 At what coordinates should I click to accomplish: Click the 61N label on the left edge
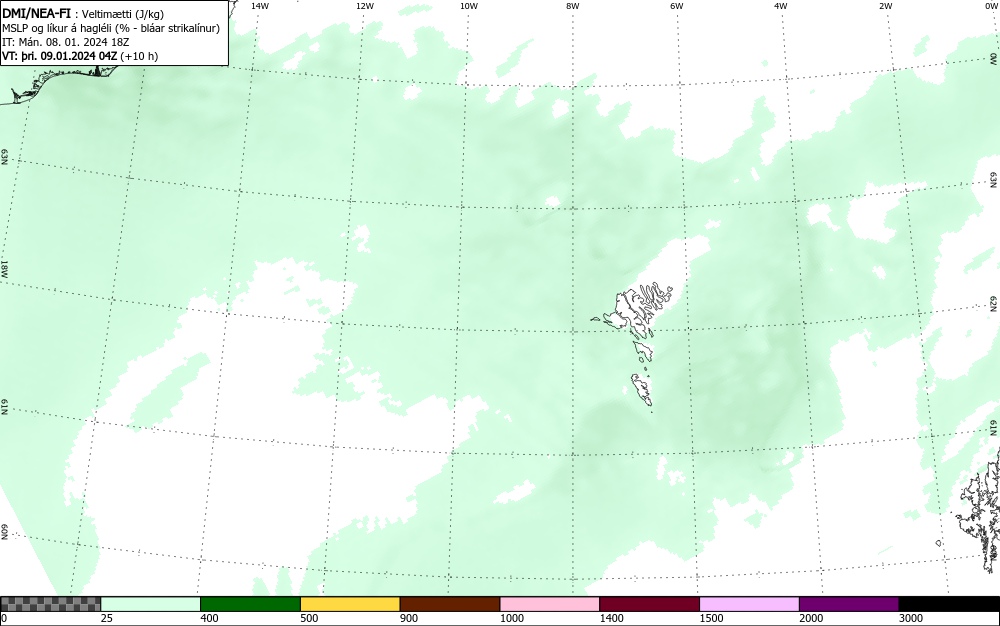coord(4,407)
